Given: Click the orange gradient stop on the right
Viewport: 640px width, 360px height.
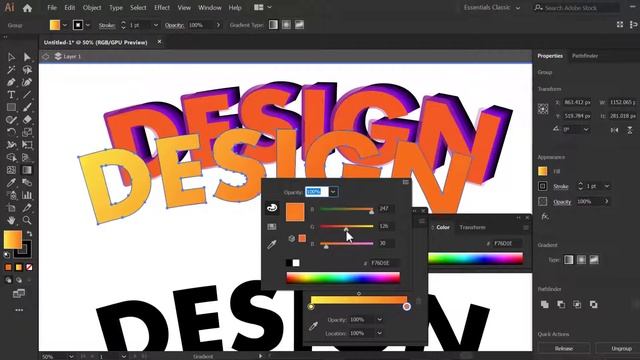Looking at the screenshot, I should coord(407,307).
